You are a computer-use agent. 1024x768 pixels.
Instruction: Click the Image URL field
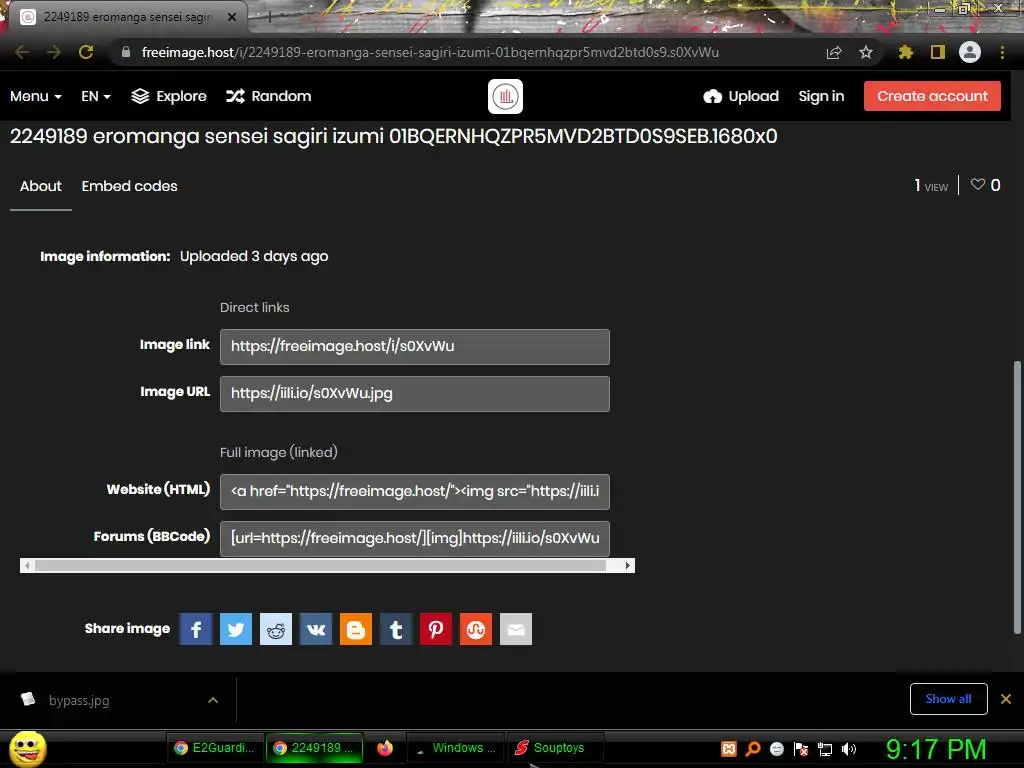pyautogui.click(x=415, y=394)
